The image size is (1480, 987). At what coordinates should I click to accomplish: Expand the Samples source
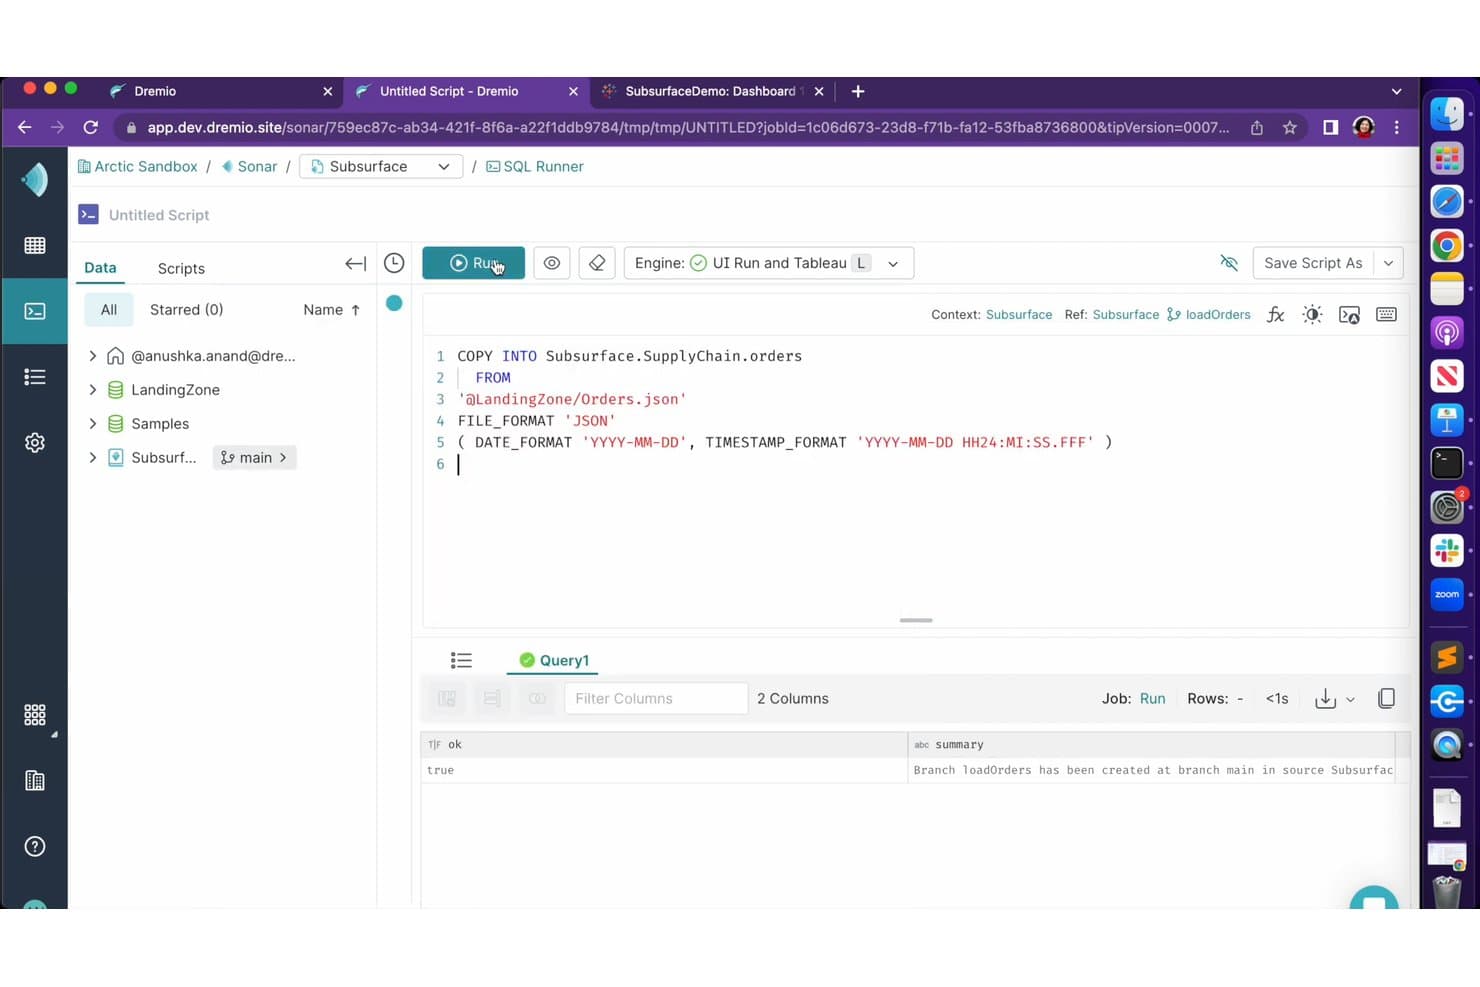point(93,424)
